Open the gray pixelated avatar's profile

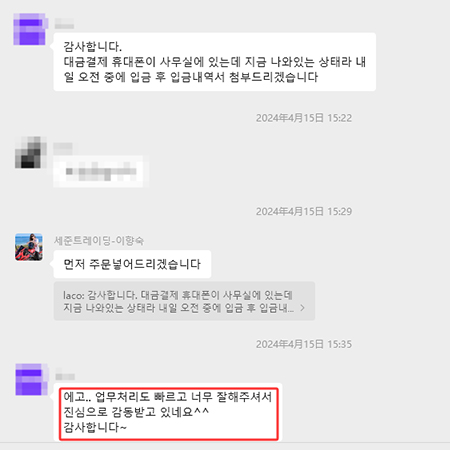pyautogui.click(x=29, y=152)
